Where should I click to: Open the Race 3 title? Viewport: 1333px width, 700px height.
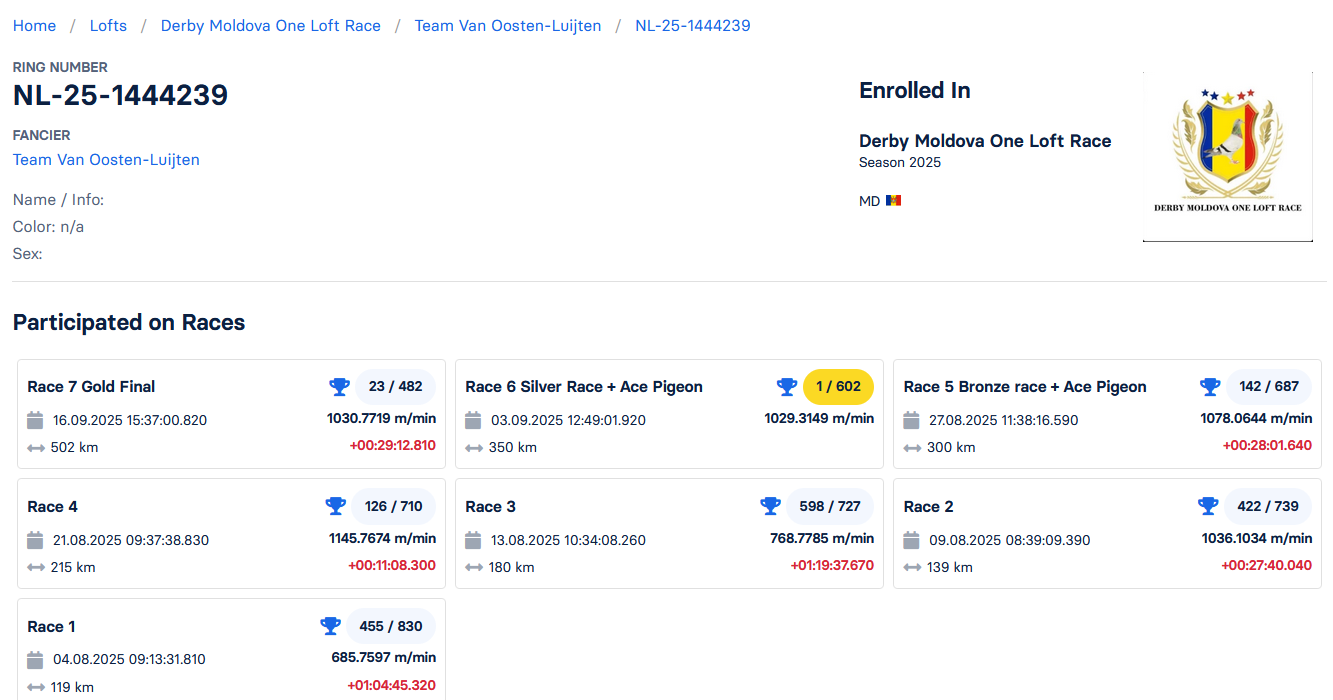(490, 507)
